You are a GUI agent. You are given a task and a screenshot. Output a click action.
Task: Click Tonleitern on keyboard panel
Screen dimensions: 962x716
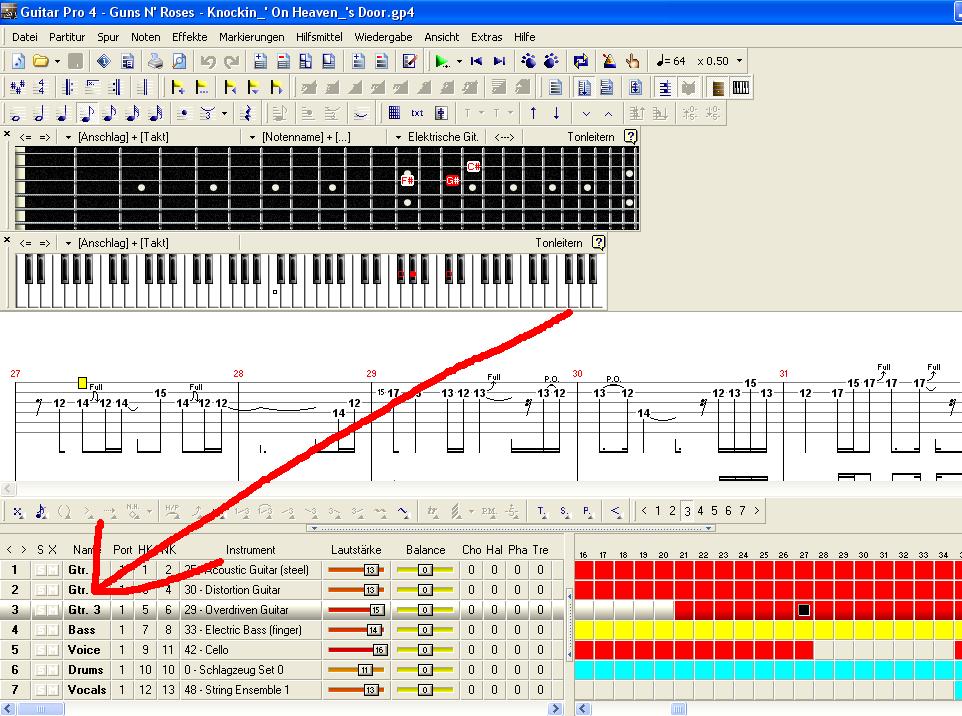tap(558, 243)
